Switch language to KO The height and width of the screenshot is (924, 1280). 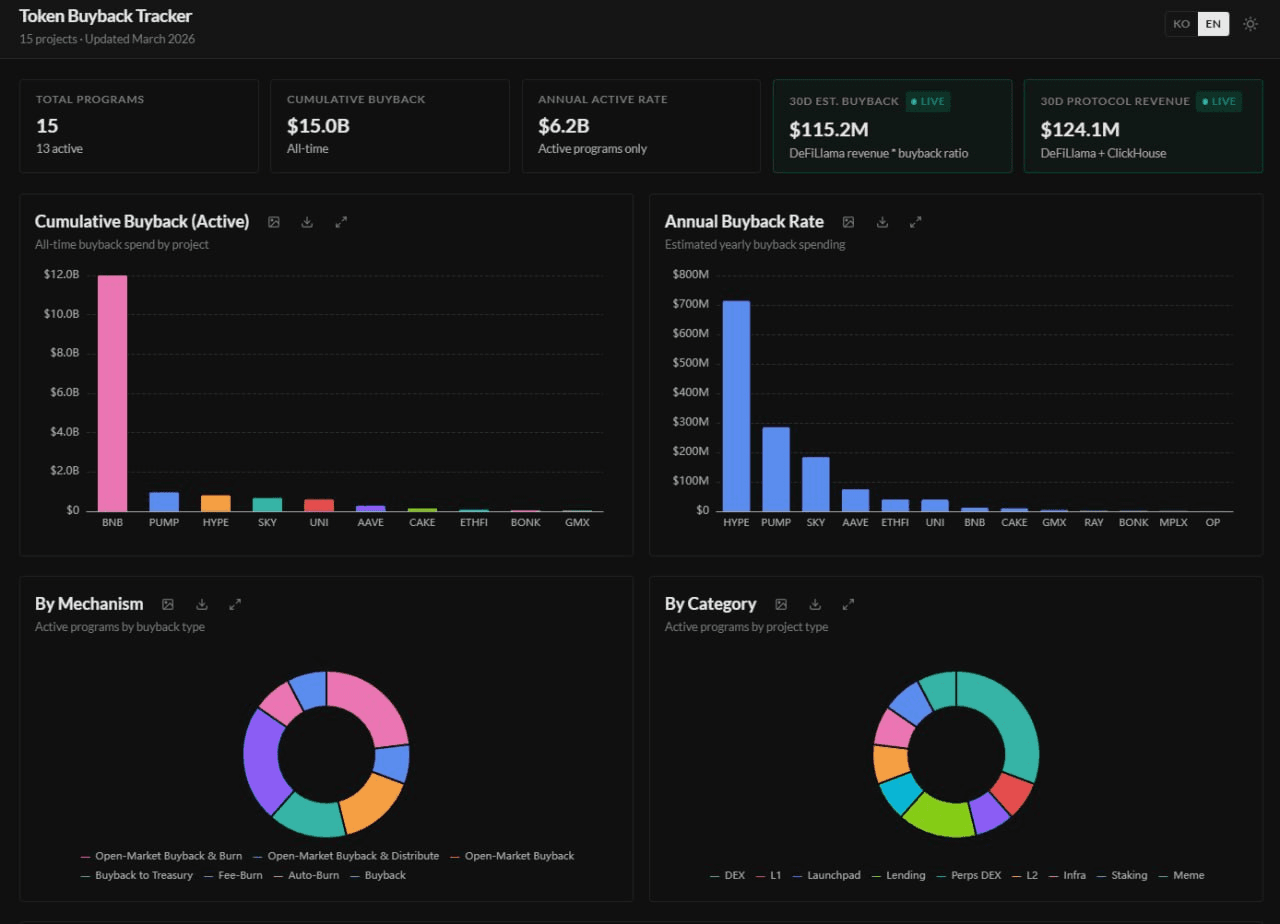(x=1182, y=24)
